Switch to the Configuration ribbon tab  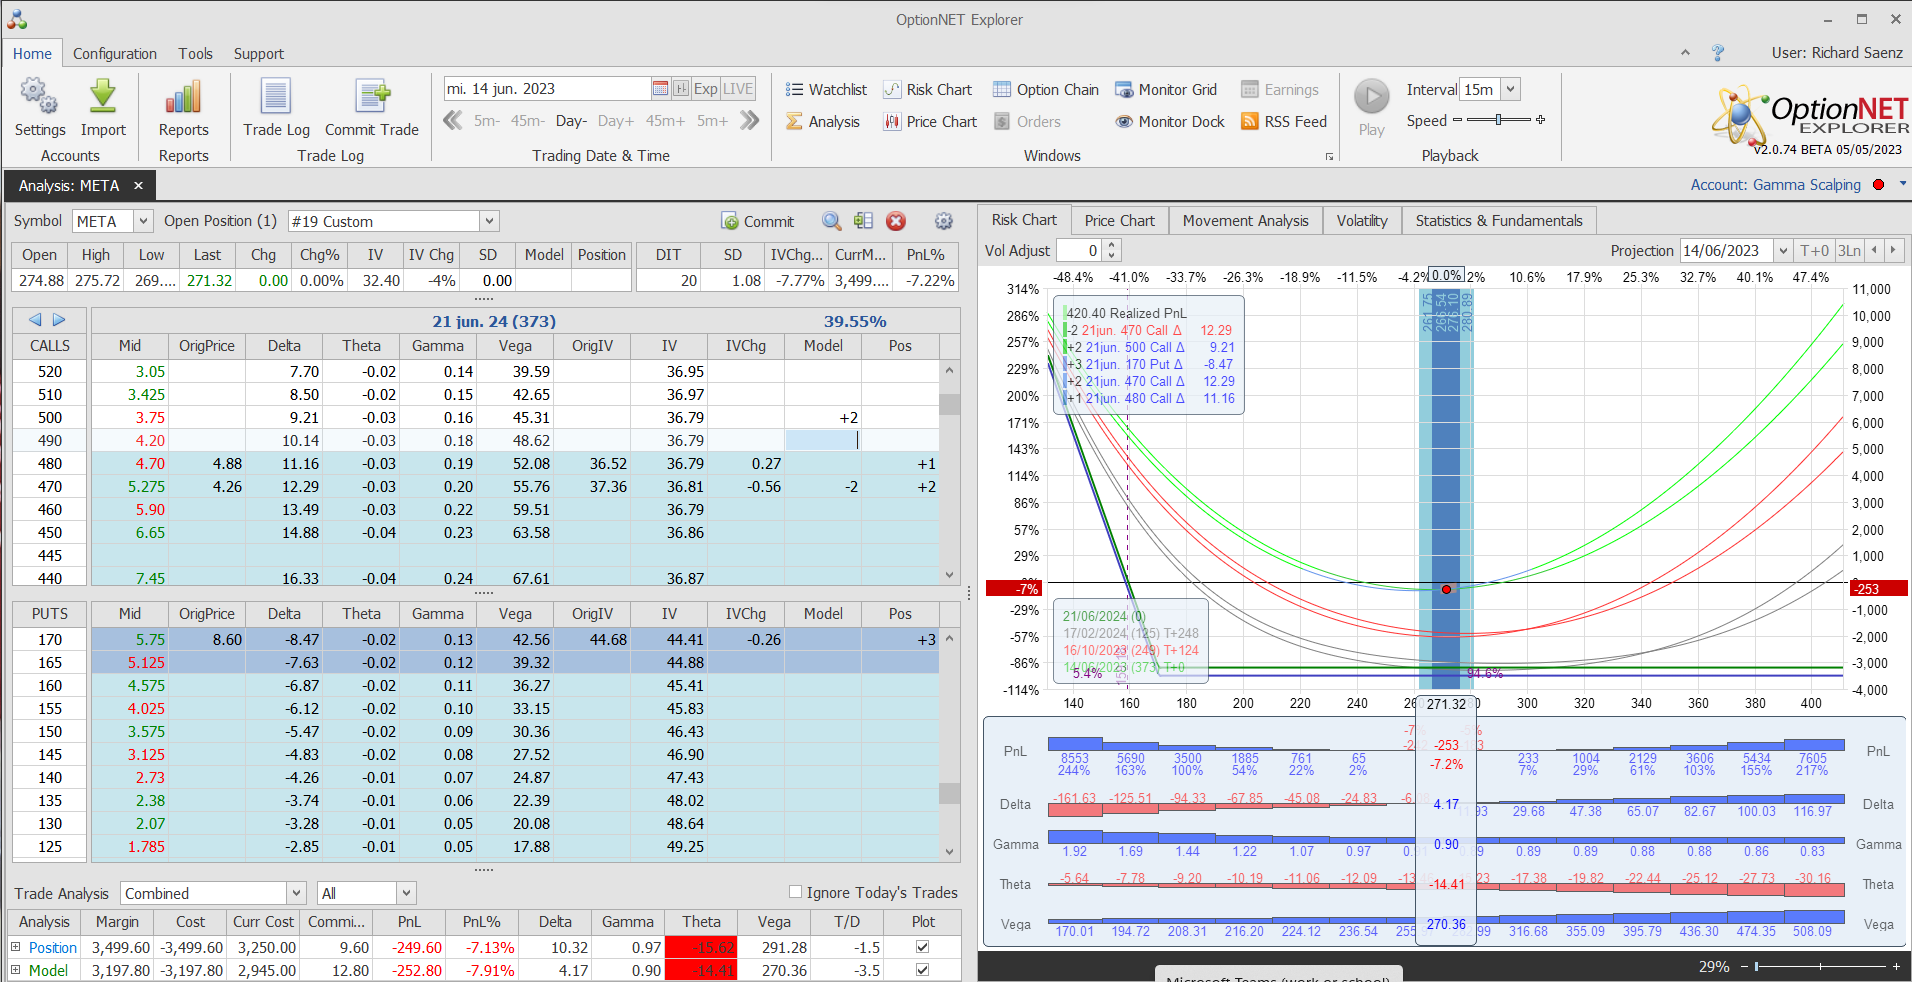coord(115,54)
